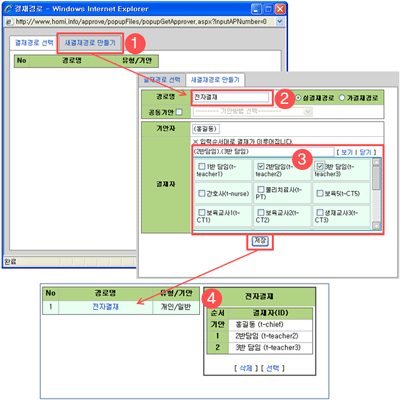Click the 보기 link

pos(347,152)
